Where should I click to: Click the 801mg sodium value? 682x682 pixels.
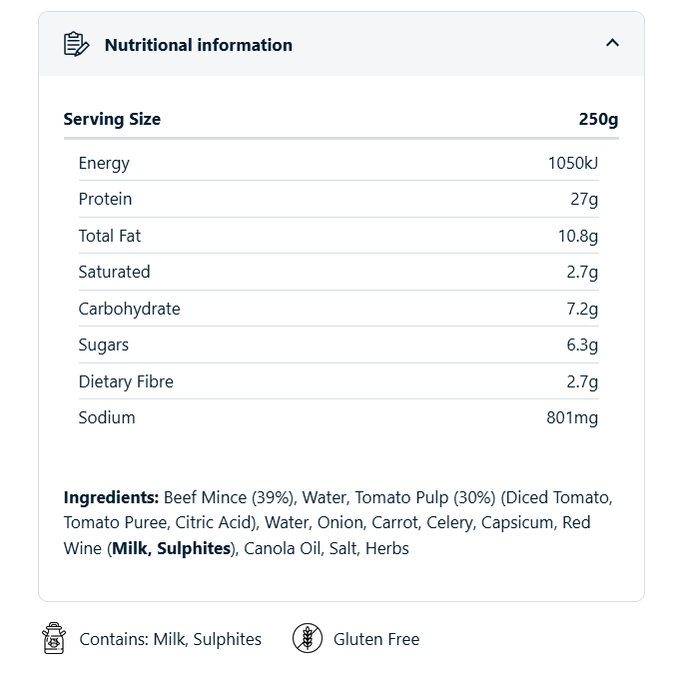572,418
